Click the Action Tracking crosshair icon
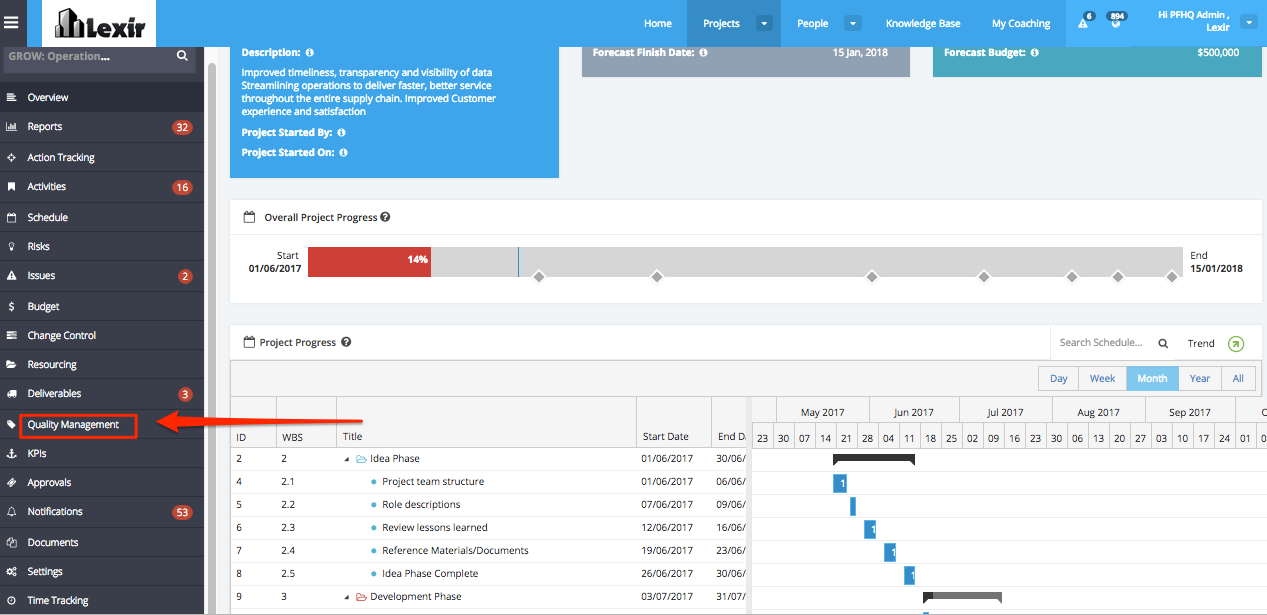1267x615 pixels. (11, 157)
